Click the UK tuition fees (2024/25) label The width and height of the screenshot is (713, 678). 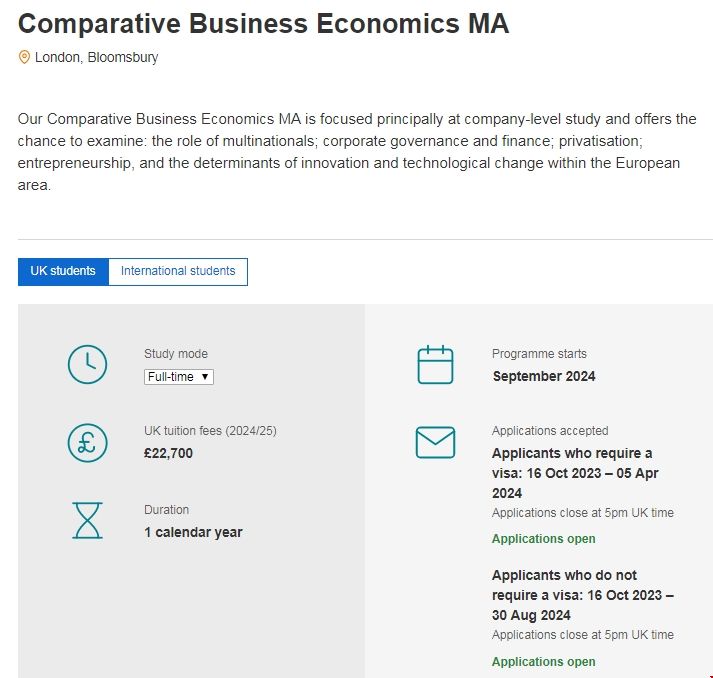click(x=210, y=431)
